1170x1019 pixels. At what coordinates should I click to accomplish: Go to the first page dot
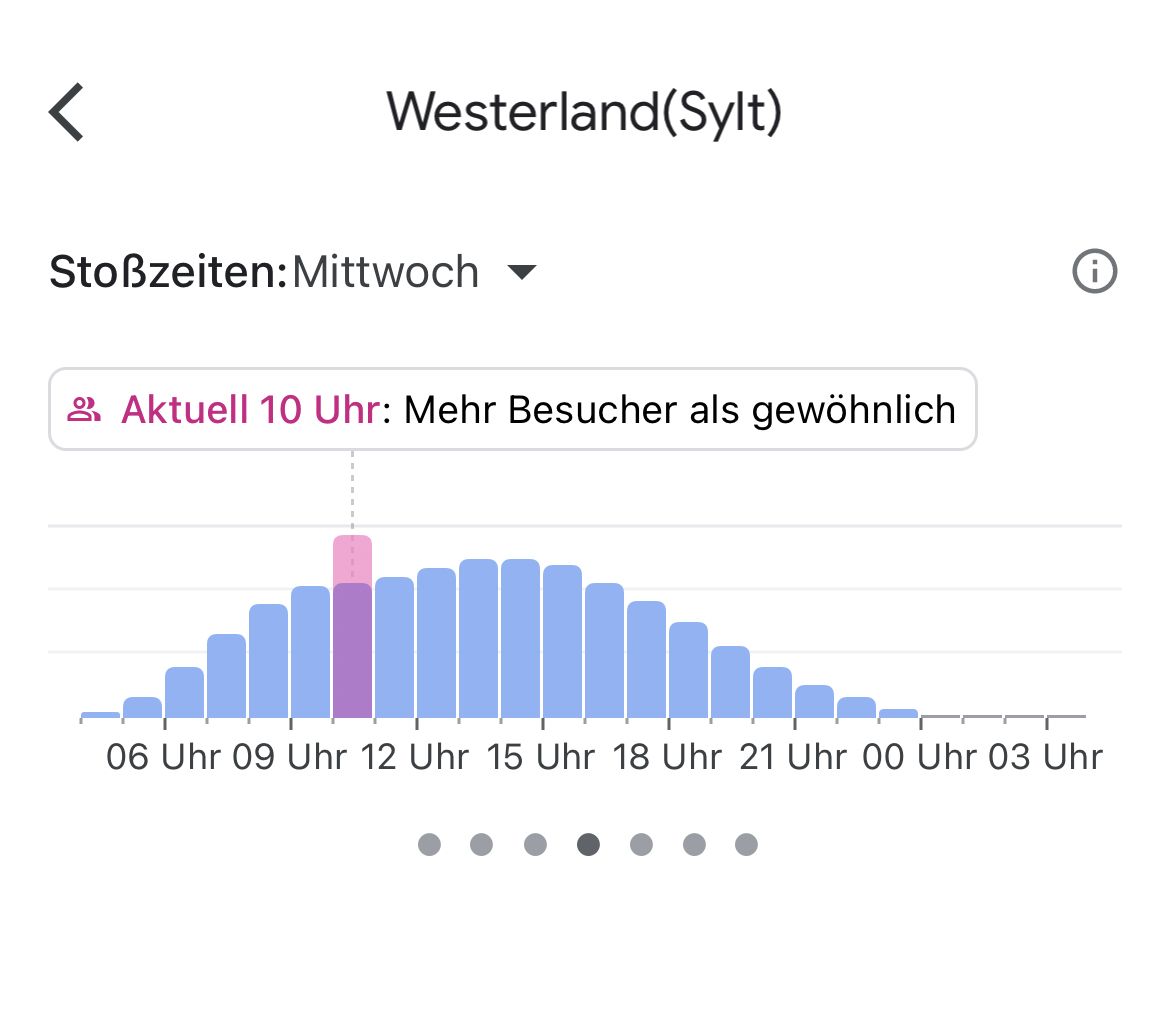[x=429, y=845]
